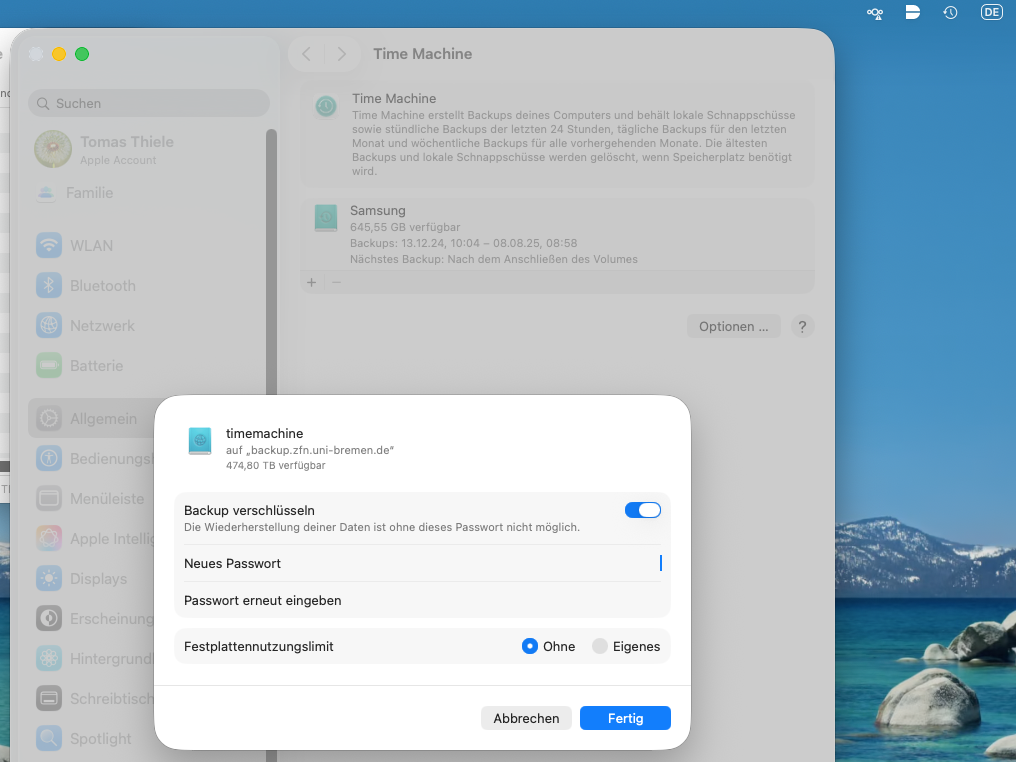Click Abbrechen to cancel the dialog

pos(526,718)
